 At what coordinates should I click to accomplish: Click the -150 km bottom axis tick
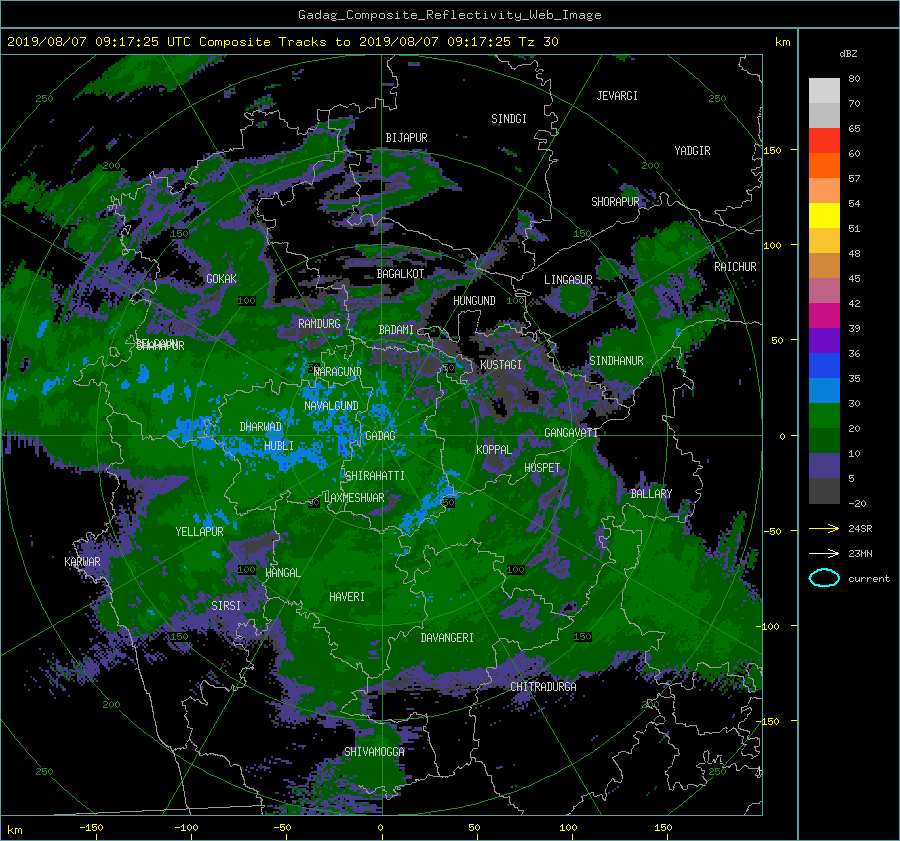pos(91,828)
